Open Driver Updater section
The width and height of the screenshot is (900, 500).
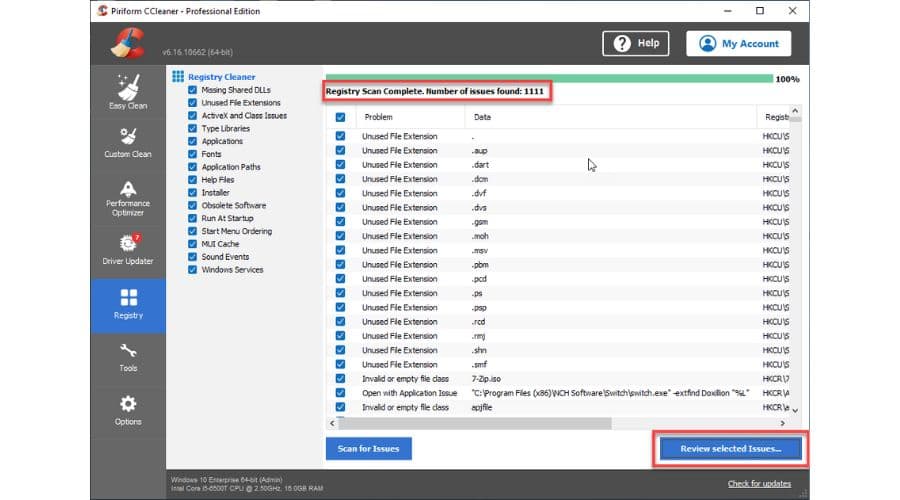[128, 250]
